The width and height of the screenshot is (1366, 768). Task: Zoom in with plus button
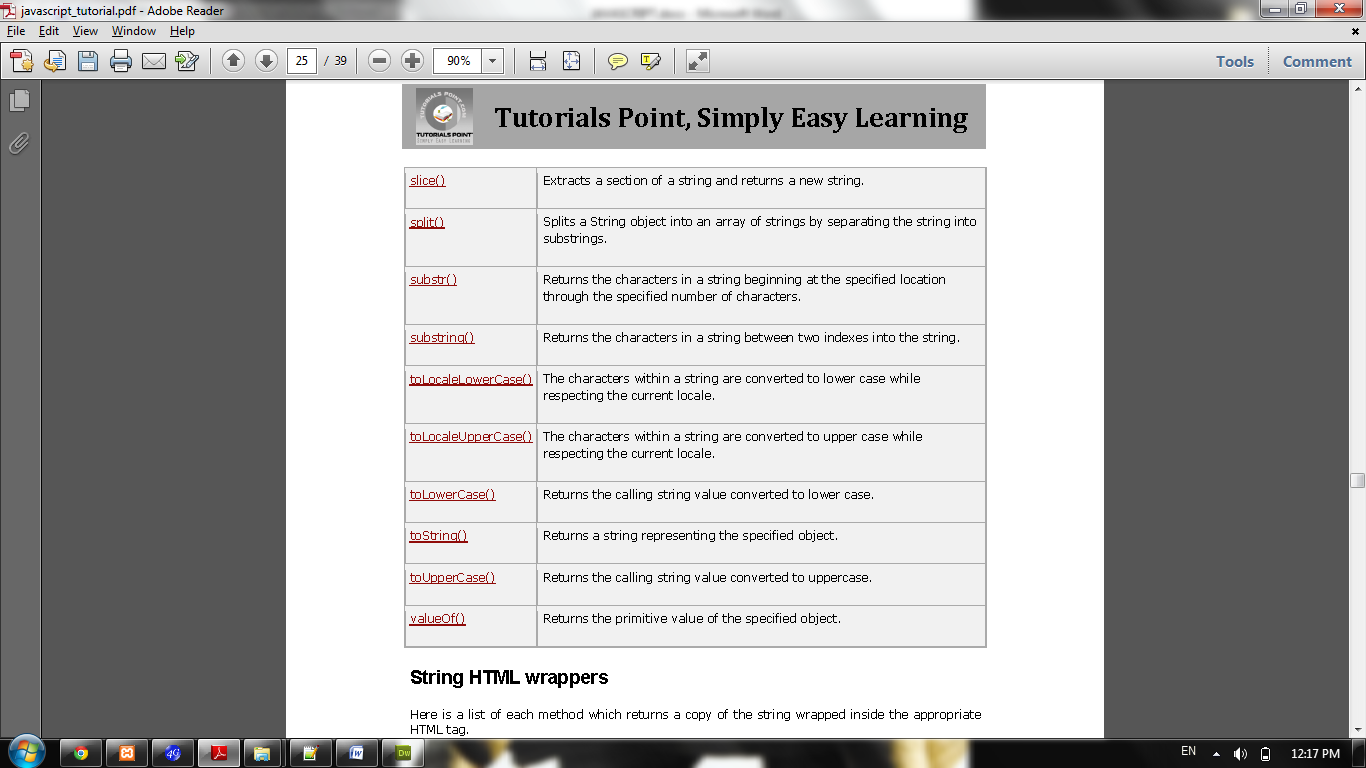pos(412,61)
